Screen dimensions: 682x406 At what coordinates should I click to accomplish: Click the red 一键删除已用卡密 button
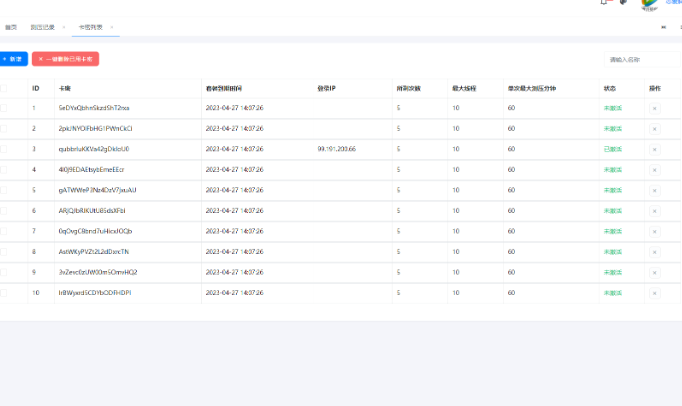click(x=65, y=60)
